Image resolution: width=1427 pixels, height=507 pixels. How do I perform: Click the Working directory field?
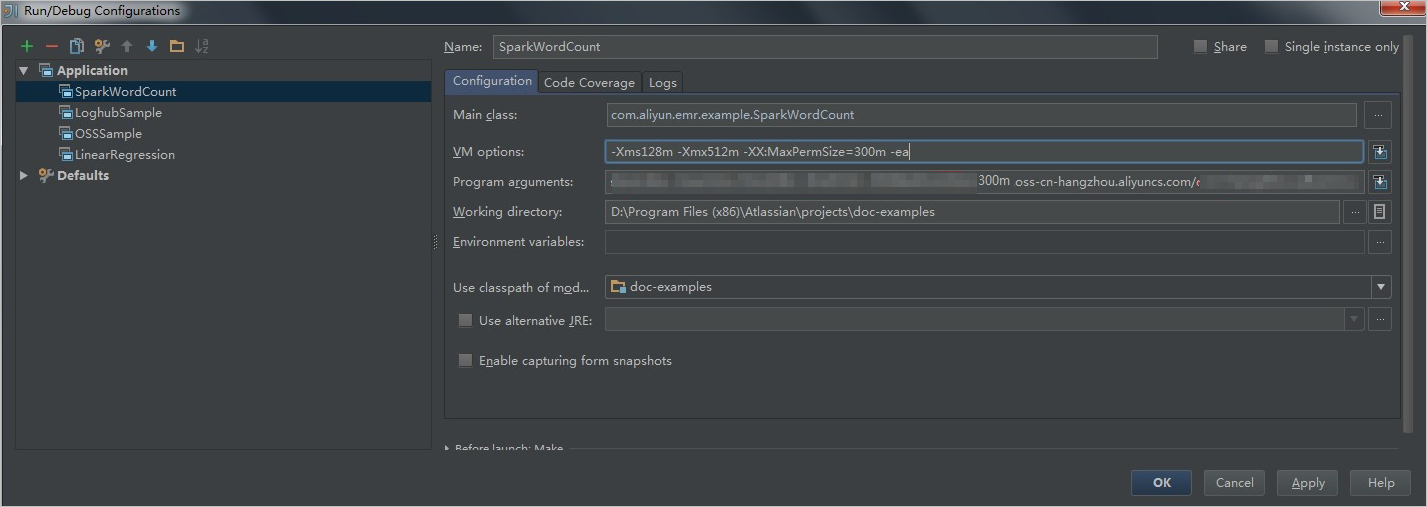(x=972, y=212)
